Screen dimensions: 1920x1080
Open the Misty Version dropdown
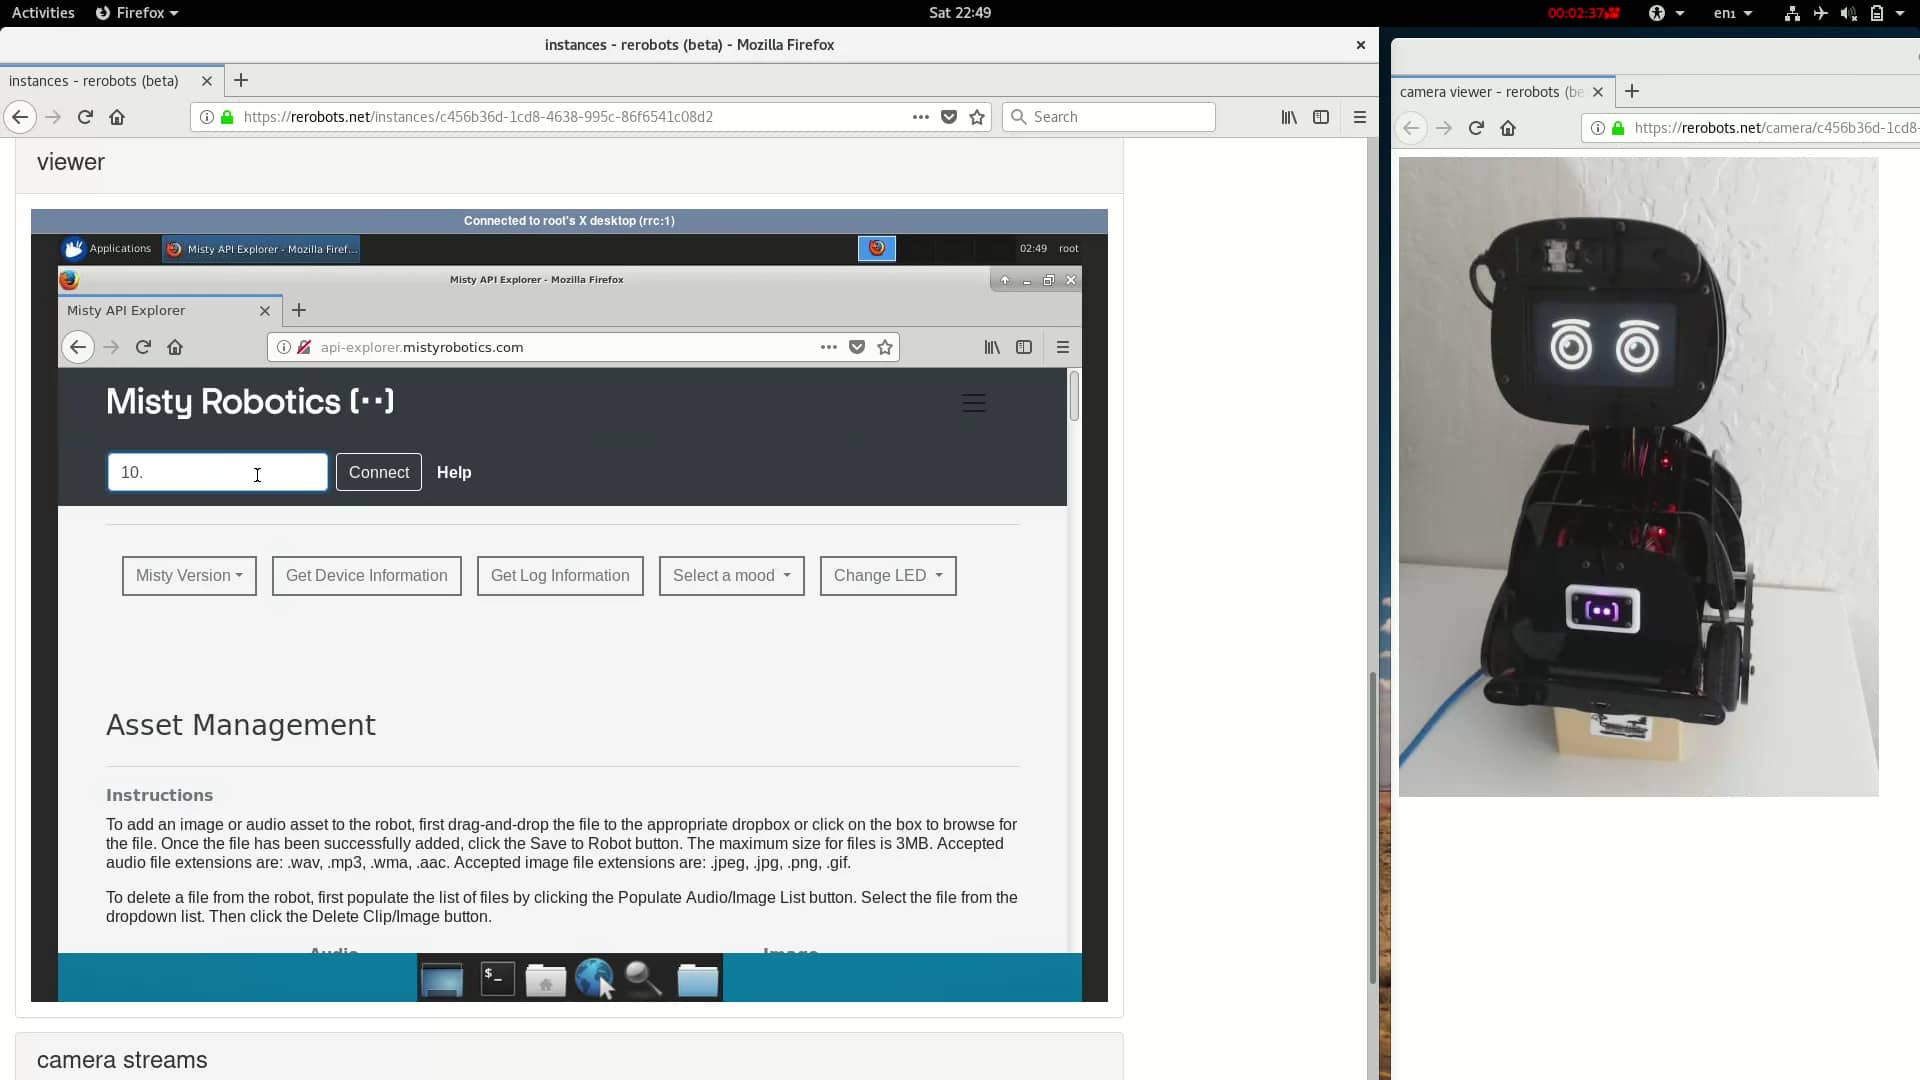189,575
